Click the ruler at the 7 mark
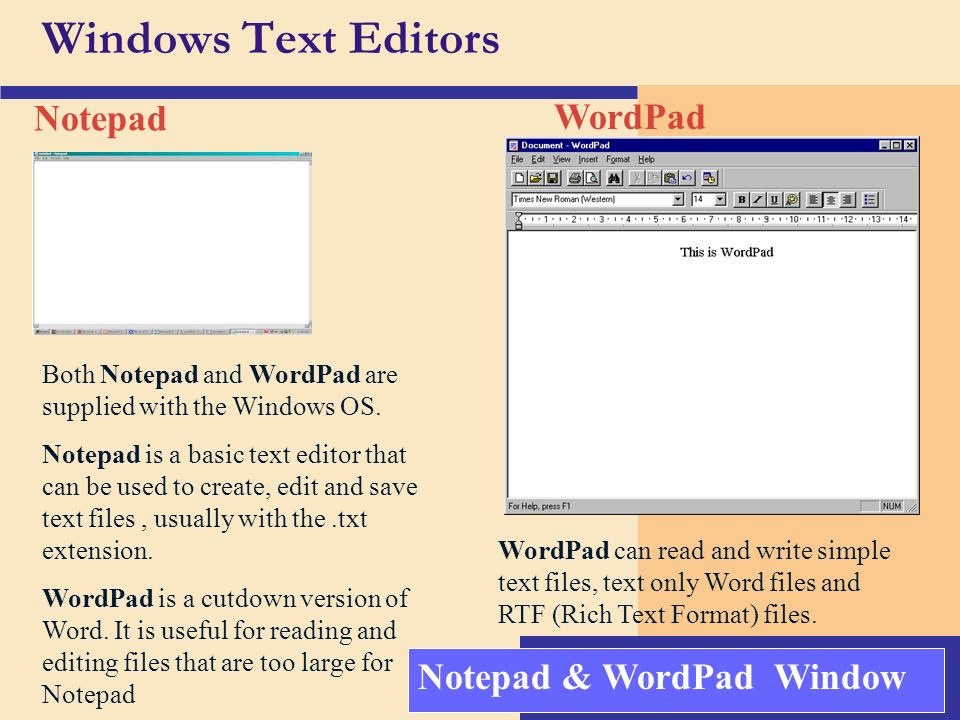The height and width of the screenshot is (720, 960). tap(711, 219)
